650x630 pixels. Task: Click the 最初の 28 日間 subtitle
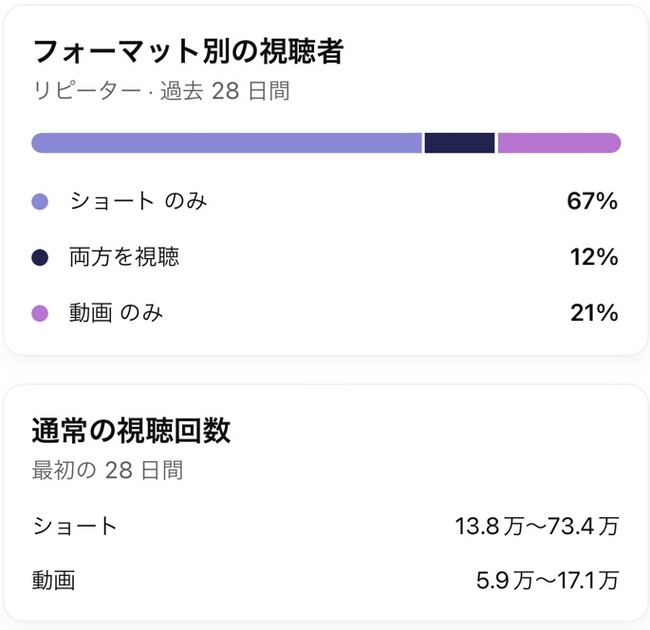pyautogui.click(x=107, y=470)
